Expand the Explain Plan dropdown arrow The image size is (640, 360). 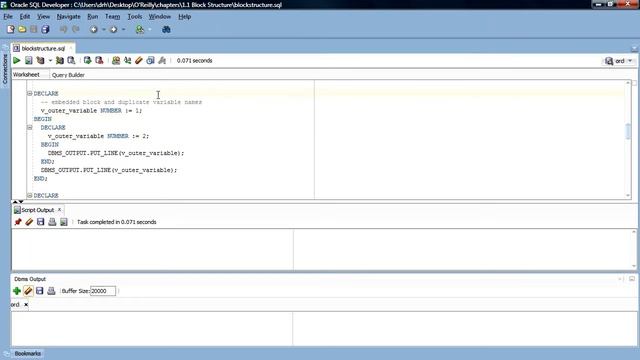coord(50,61)
